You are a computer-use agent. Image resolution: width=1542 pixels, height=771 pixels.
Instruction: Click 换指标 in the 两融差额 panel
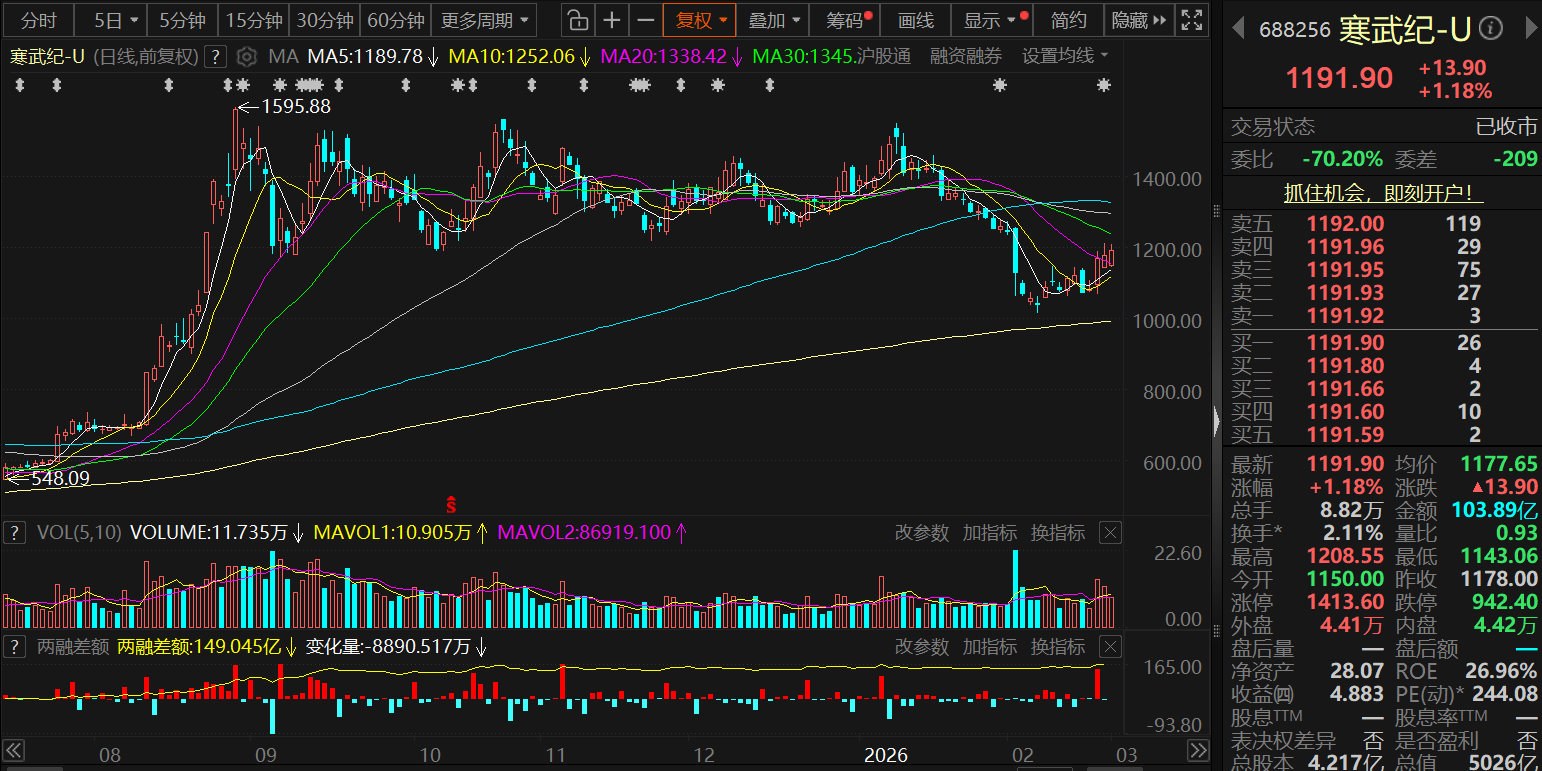[1058, 647]
